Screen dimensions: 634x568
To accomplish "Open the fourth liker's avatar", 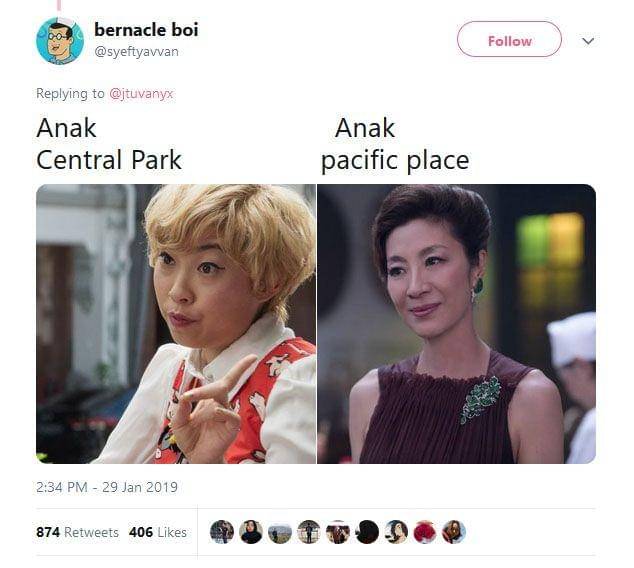I will click(309, 532).
